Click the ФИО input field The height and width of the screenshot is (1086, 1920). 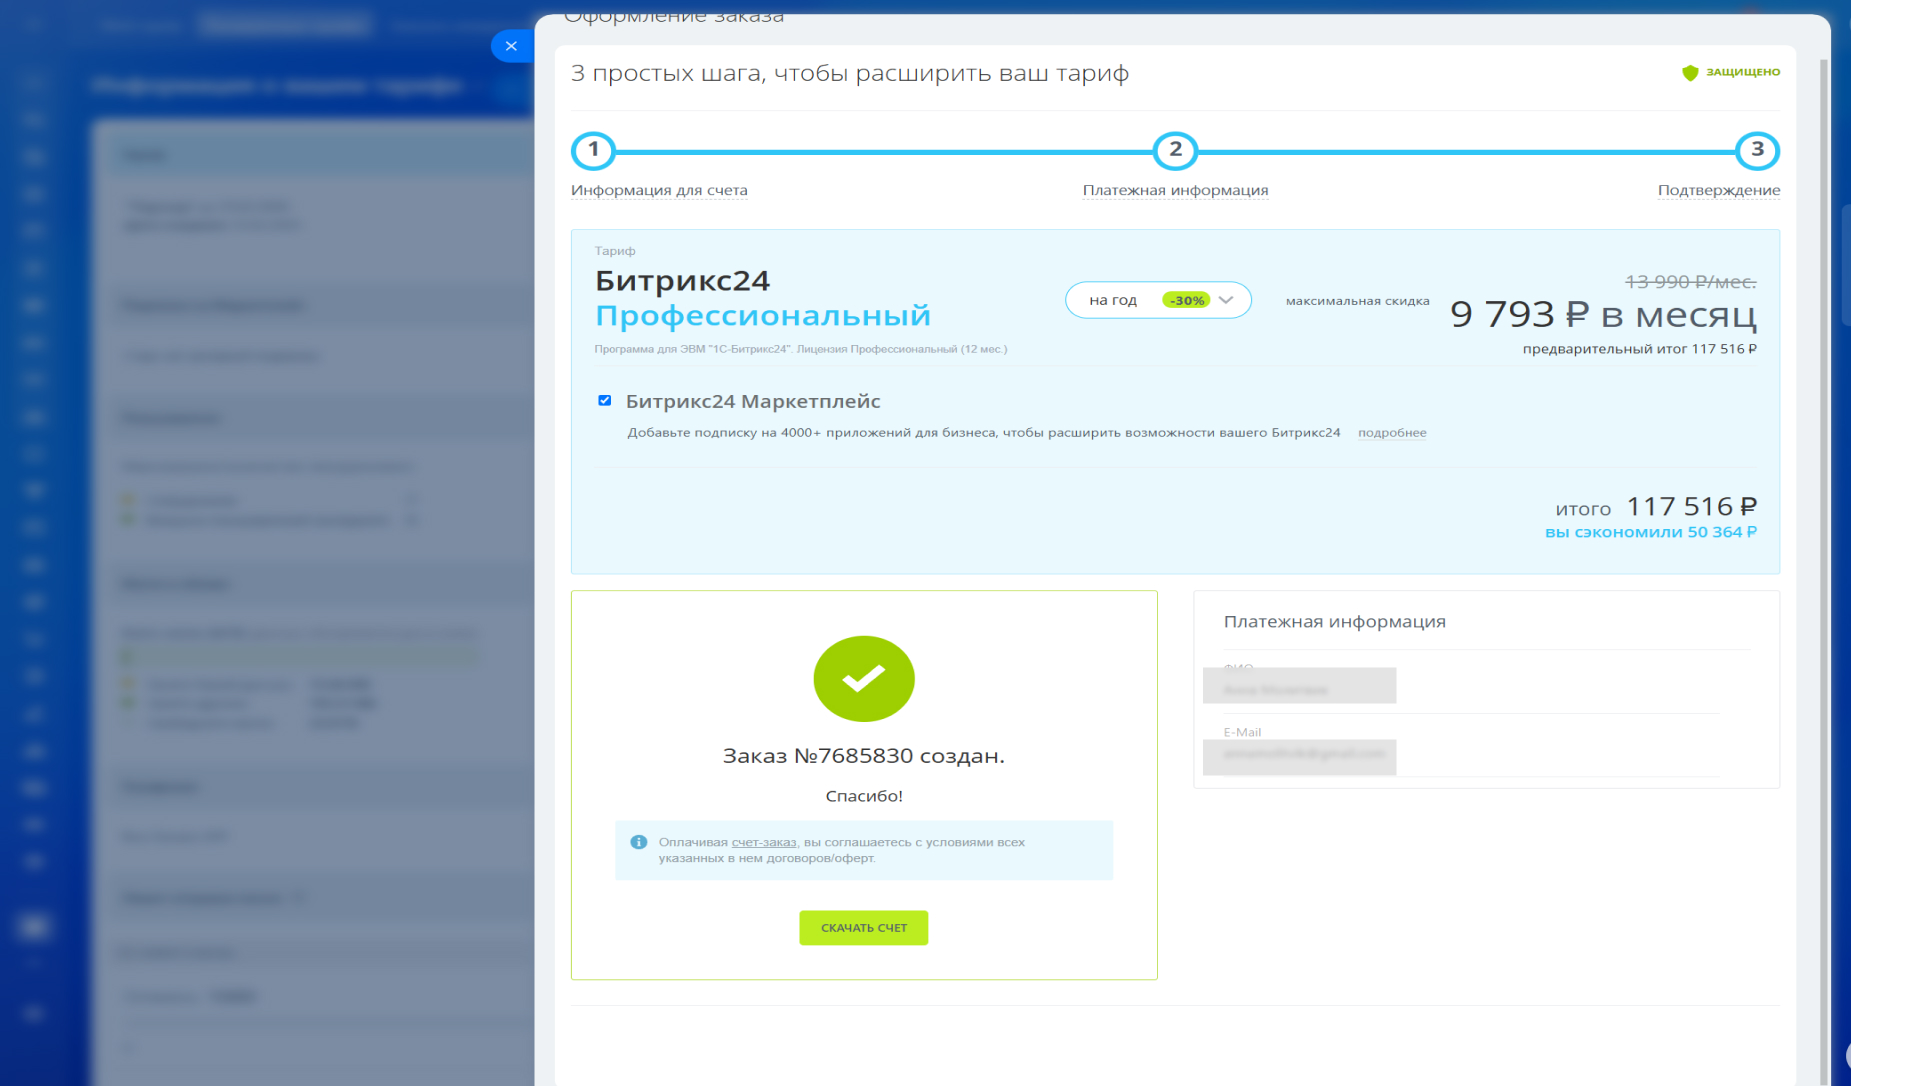(1299, 686)
